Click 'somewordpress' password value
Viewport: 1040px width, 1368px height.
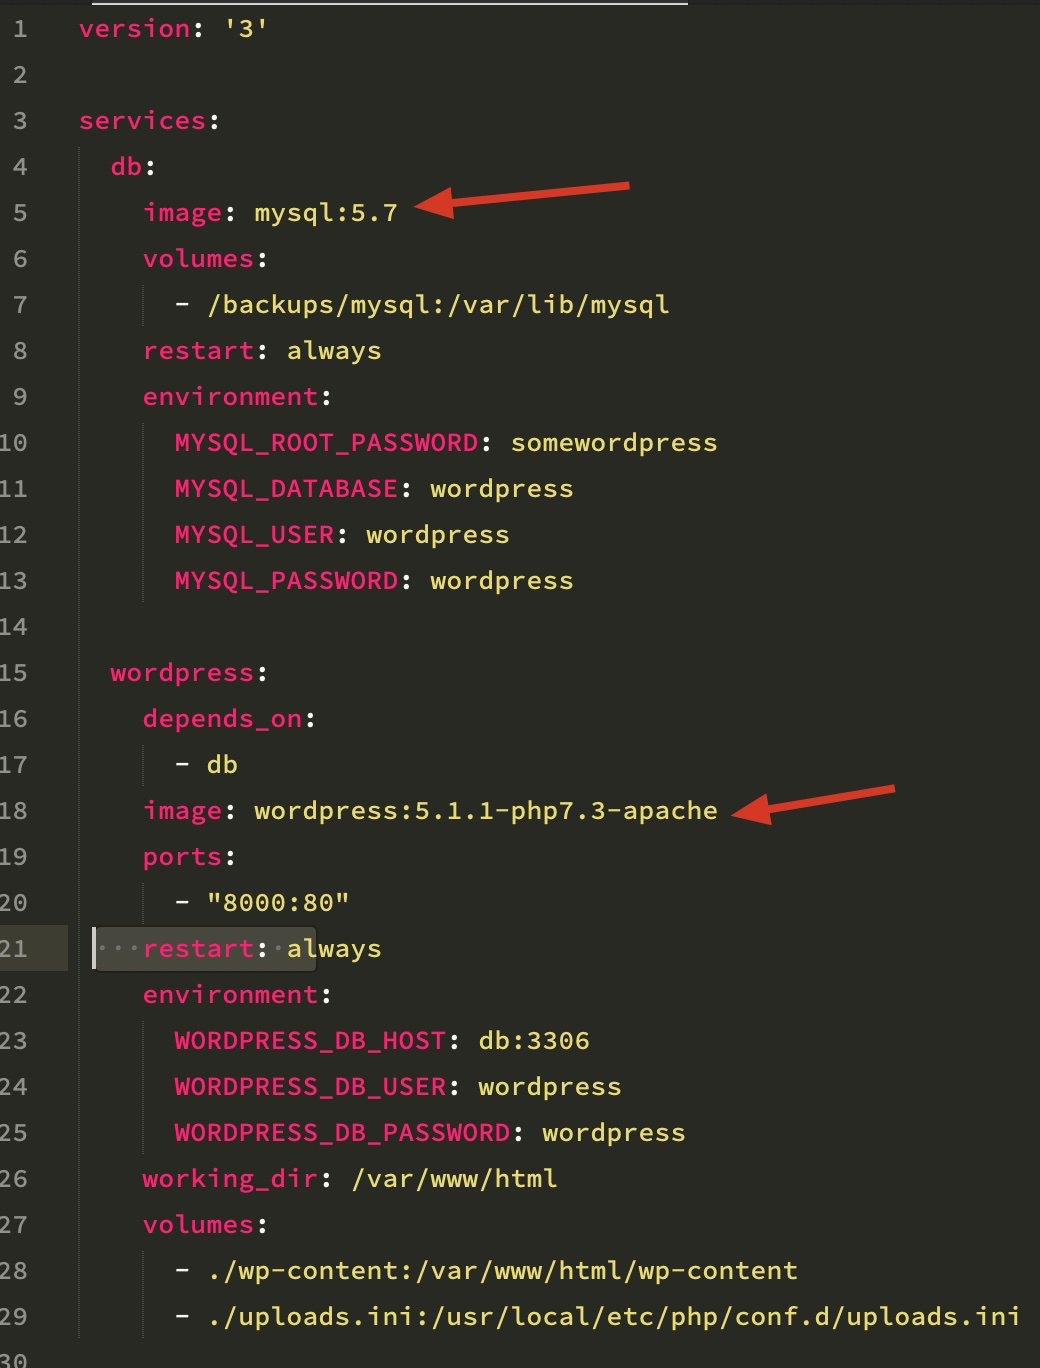click(x=614, y=443)
